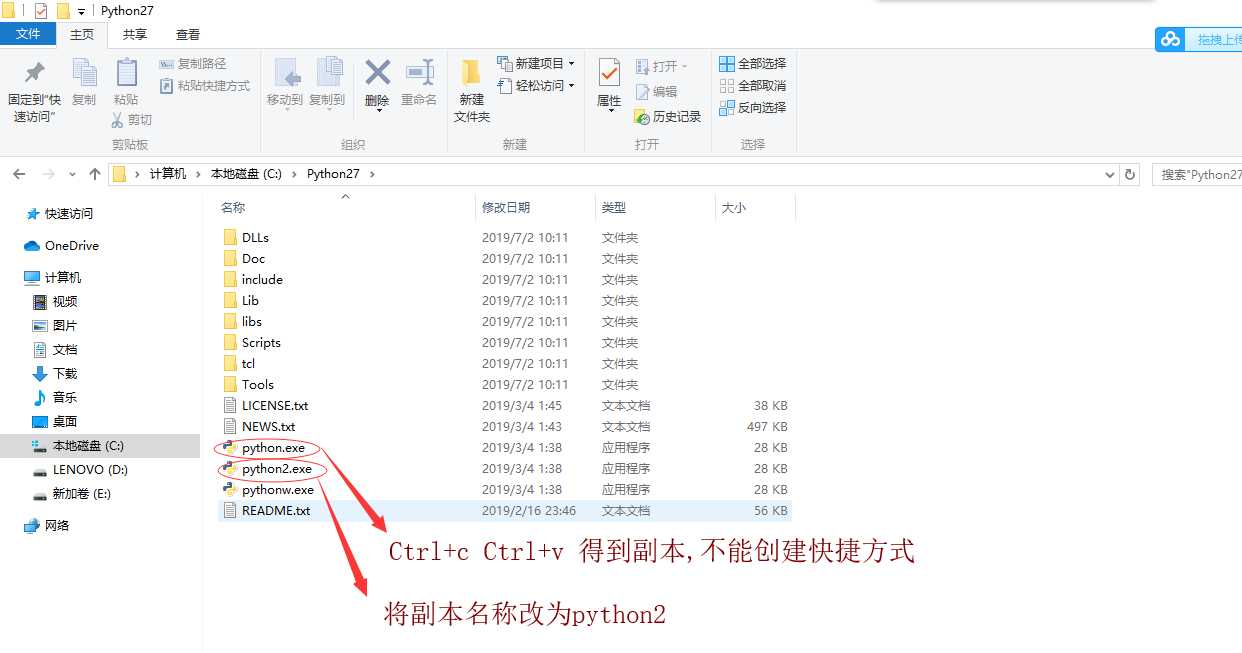Viewport: 1242px width, 653px height.
Task: Click Select none (全部取消)
Action: [x=753, y=86]
